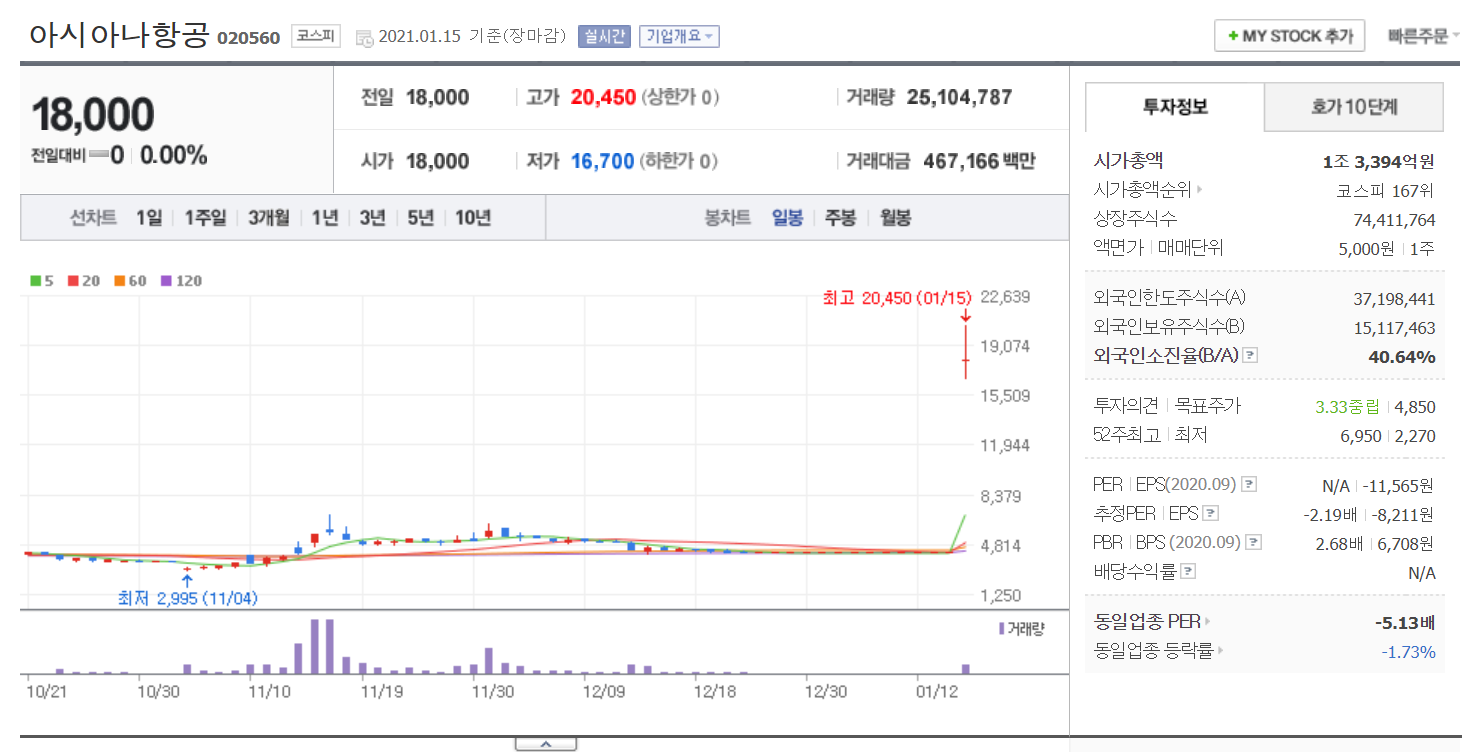Click the purple 120-day moving average legend
Screen dimensions: 1469x752
(182, 281)
